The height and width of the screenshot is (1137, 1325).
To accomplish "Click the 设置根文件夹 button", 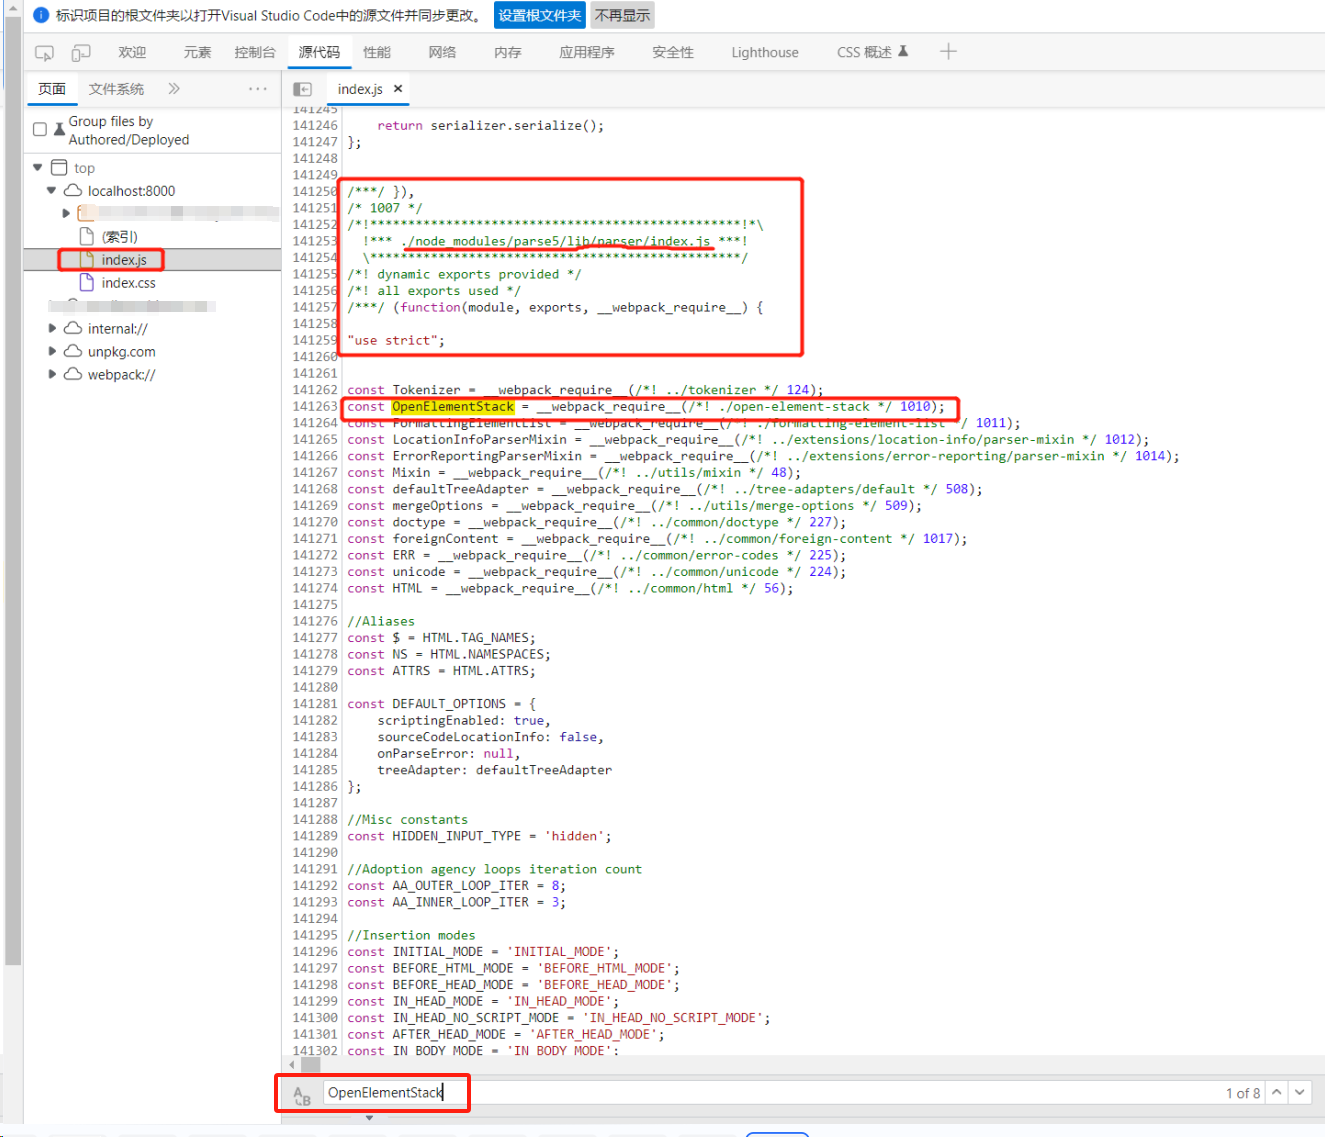I will [x=540, y=15].
